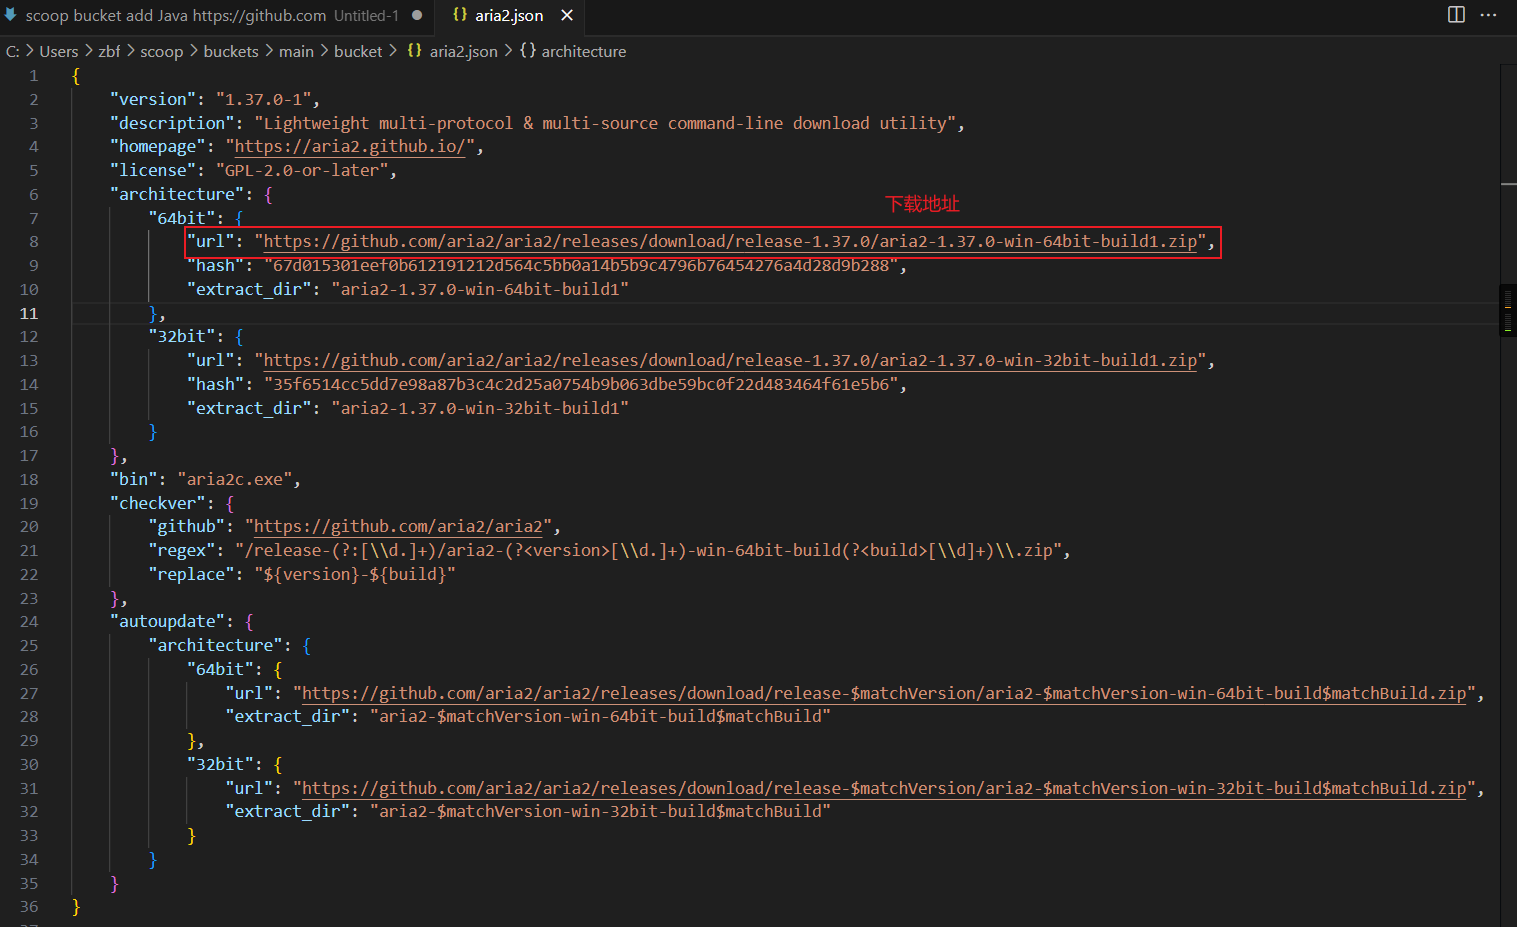This screenshot has width=1517, height=927.
Task: Switch to the Untitled-1 scoop bucket tab
Action: (217, 15)
